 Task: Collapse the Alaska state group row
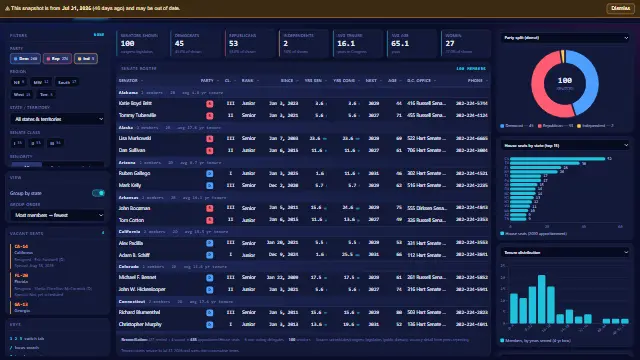point(303,128)
